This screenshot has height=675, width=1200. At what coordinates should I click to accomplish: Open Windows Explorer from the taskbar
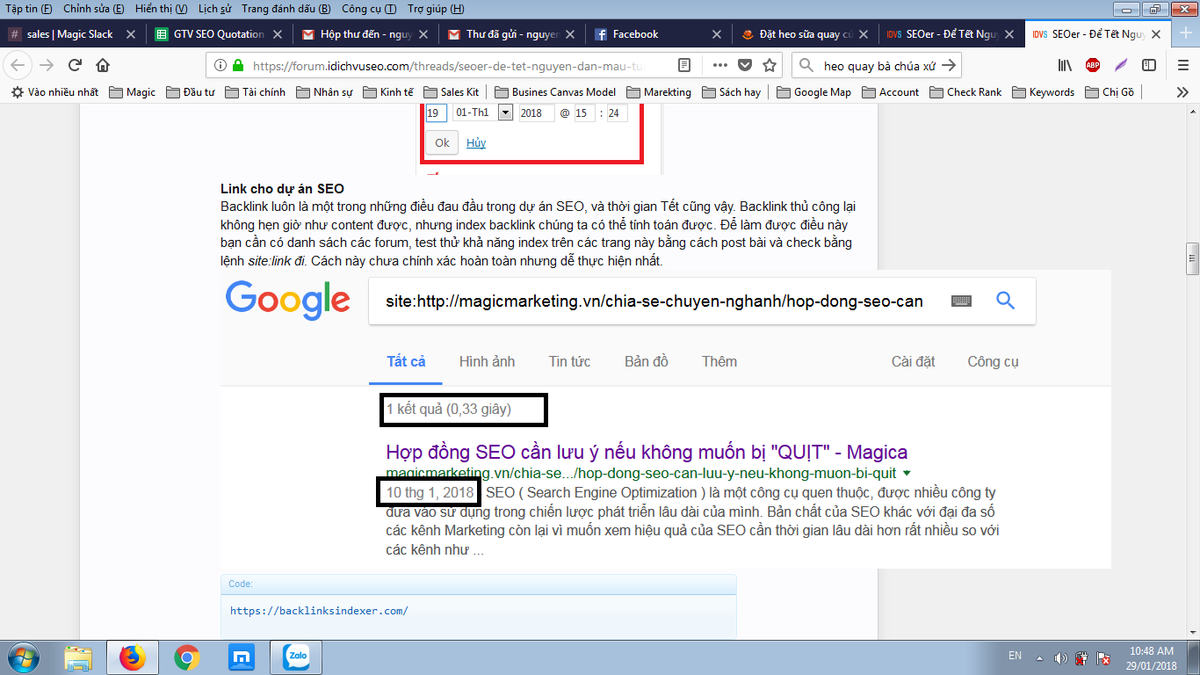(x=78, y=657)
